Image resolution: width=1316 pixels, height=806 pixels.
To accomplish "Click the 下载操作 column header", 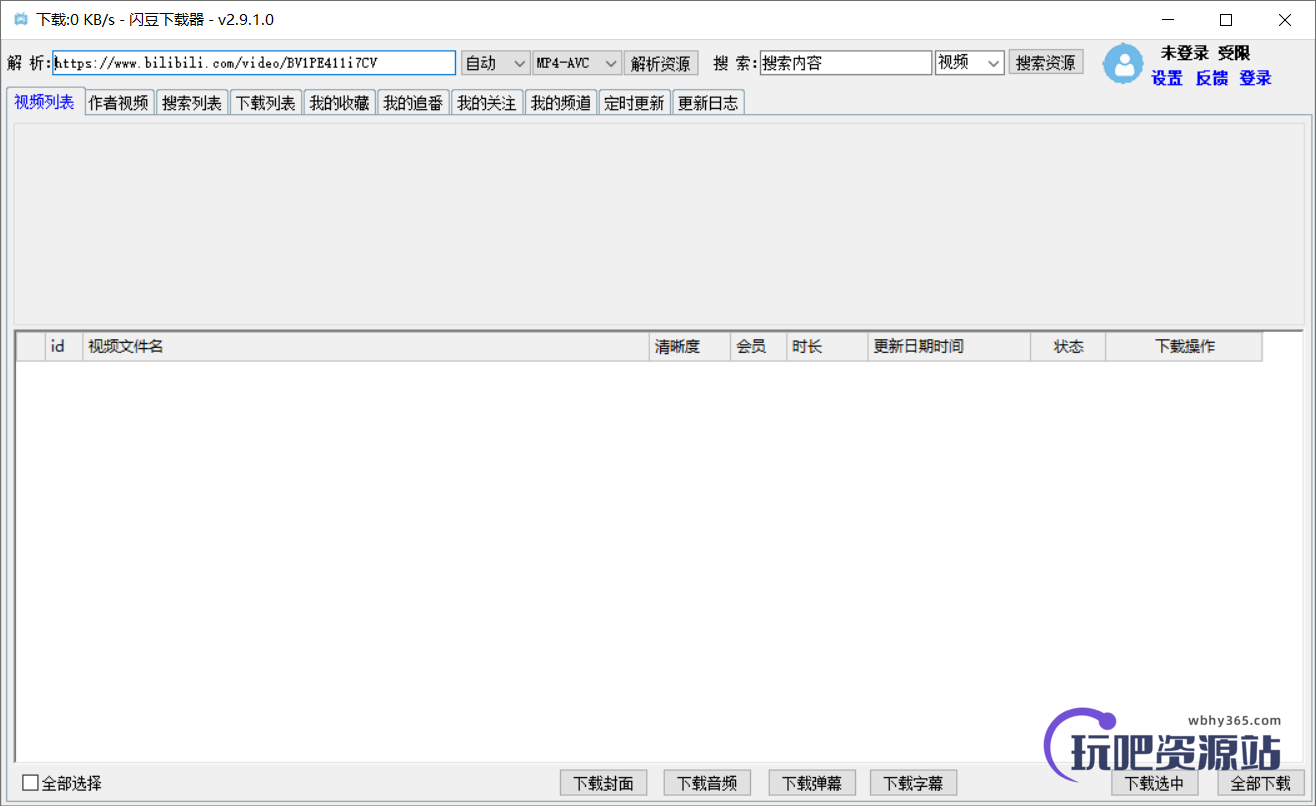I will coord(1184,346).
